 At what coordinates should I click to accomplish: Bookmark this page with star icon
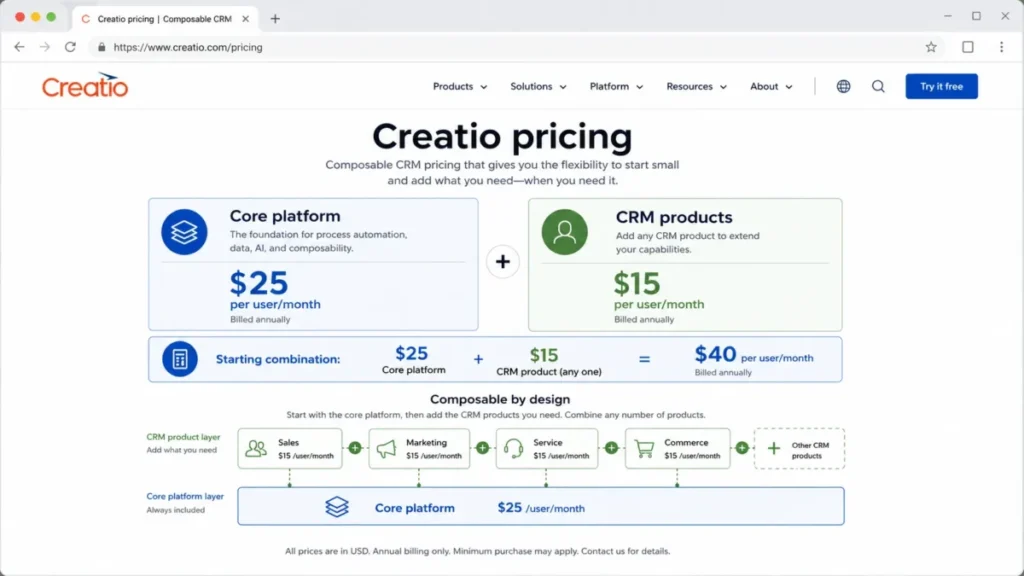point(931,47)
